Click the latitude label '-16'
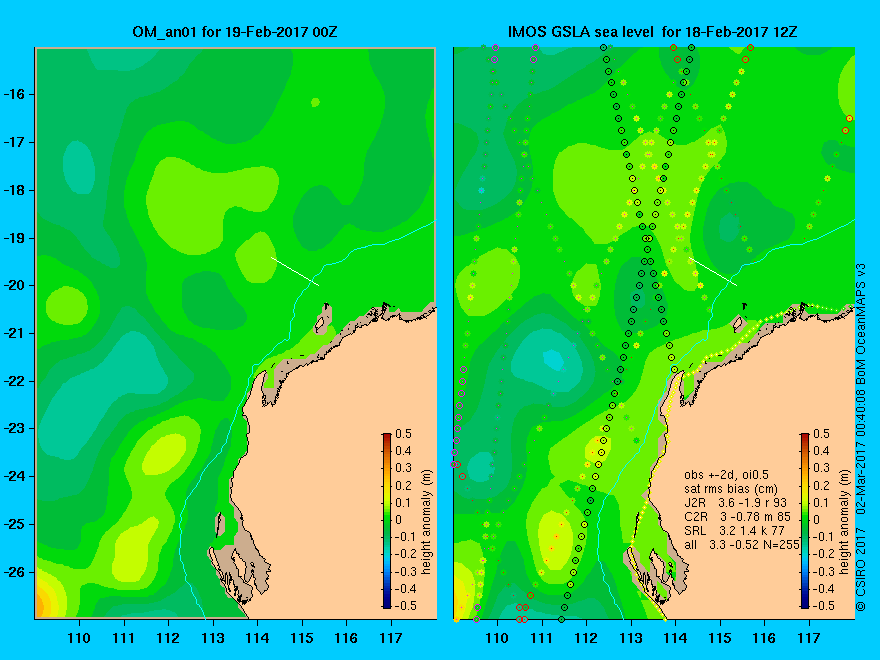 12,94
